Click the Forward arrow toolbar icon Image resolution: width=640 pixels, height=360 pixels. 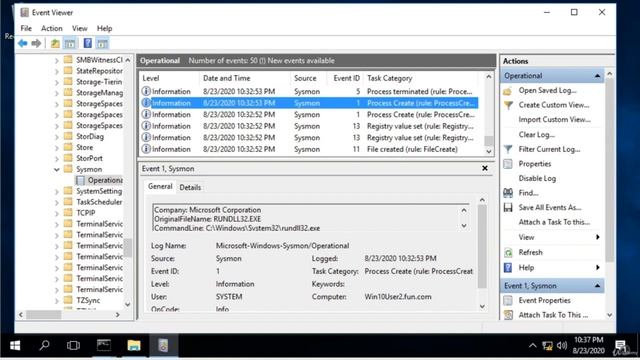36,43
